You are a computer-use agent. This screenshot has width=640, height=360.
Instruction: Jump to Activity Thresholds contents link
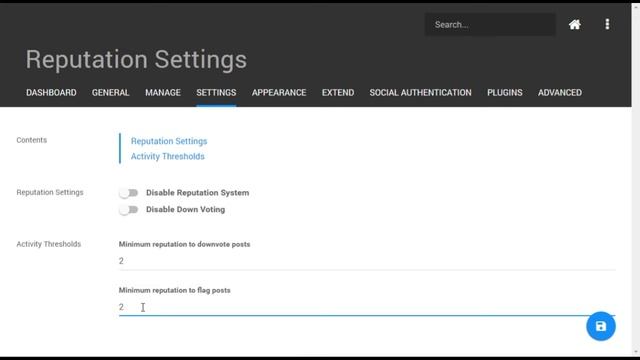click(167, 156)
